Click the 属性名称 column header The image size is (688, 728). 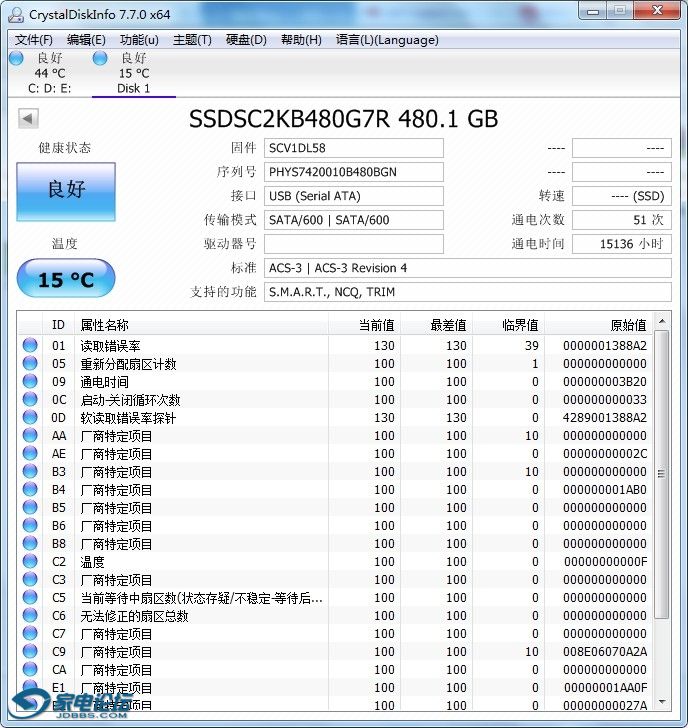point(201,325)
